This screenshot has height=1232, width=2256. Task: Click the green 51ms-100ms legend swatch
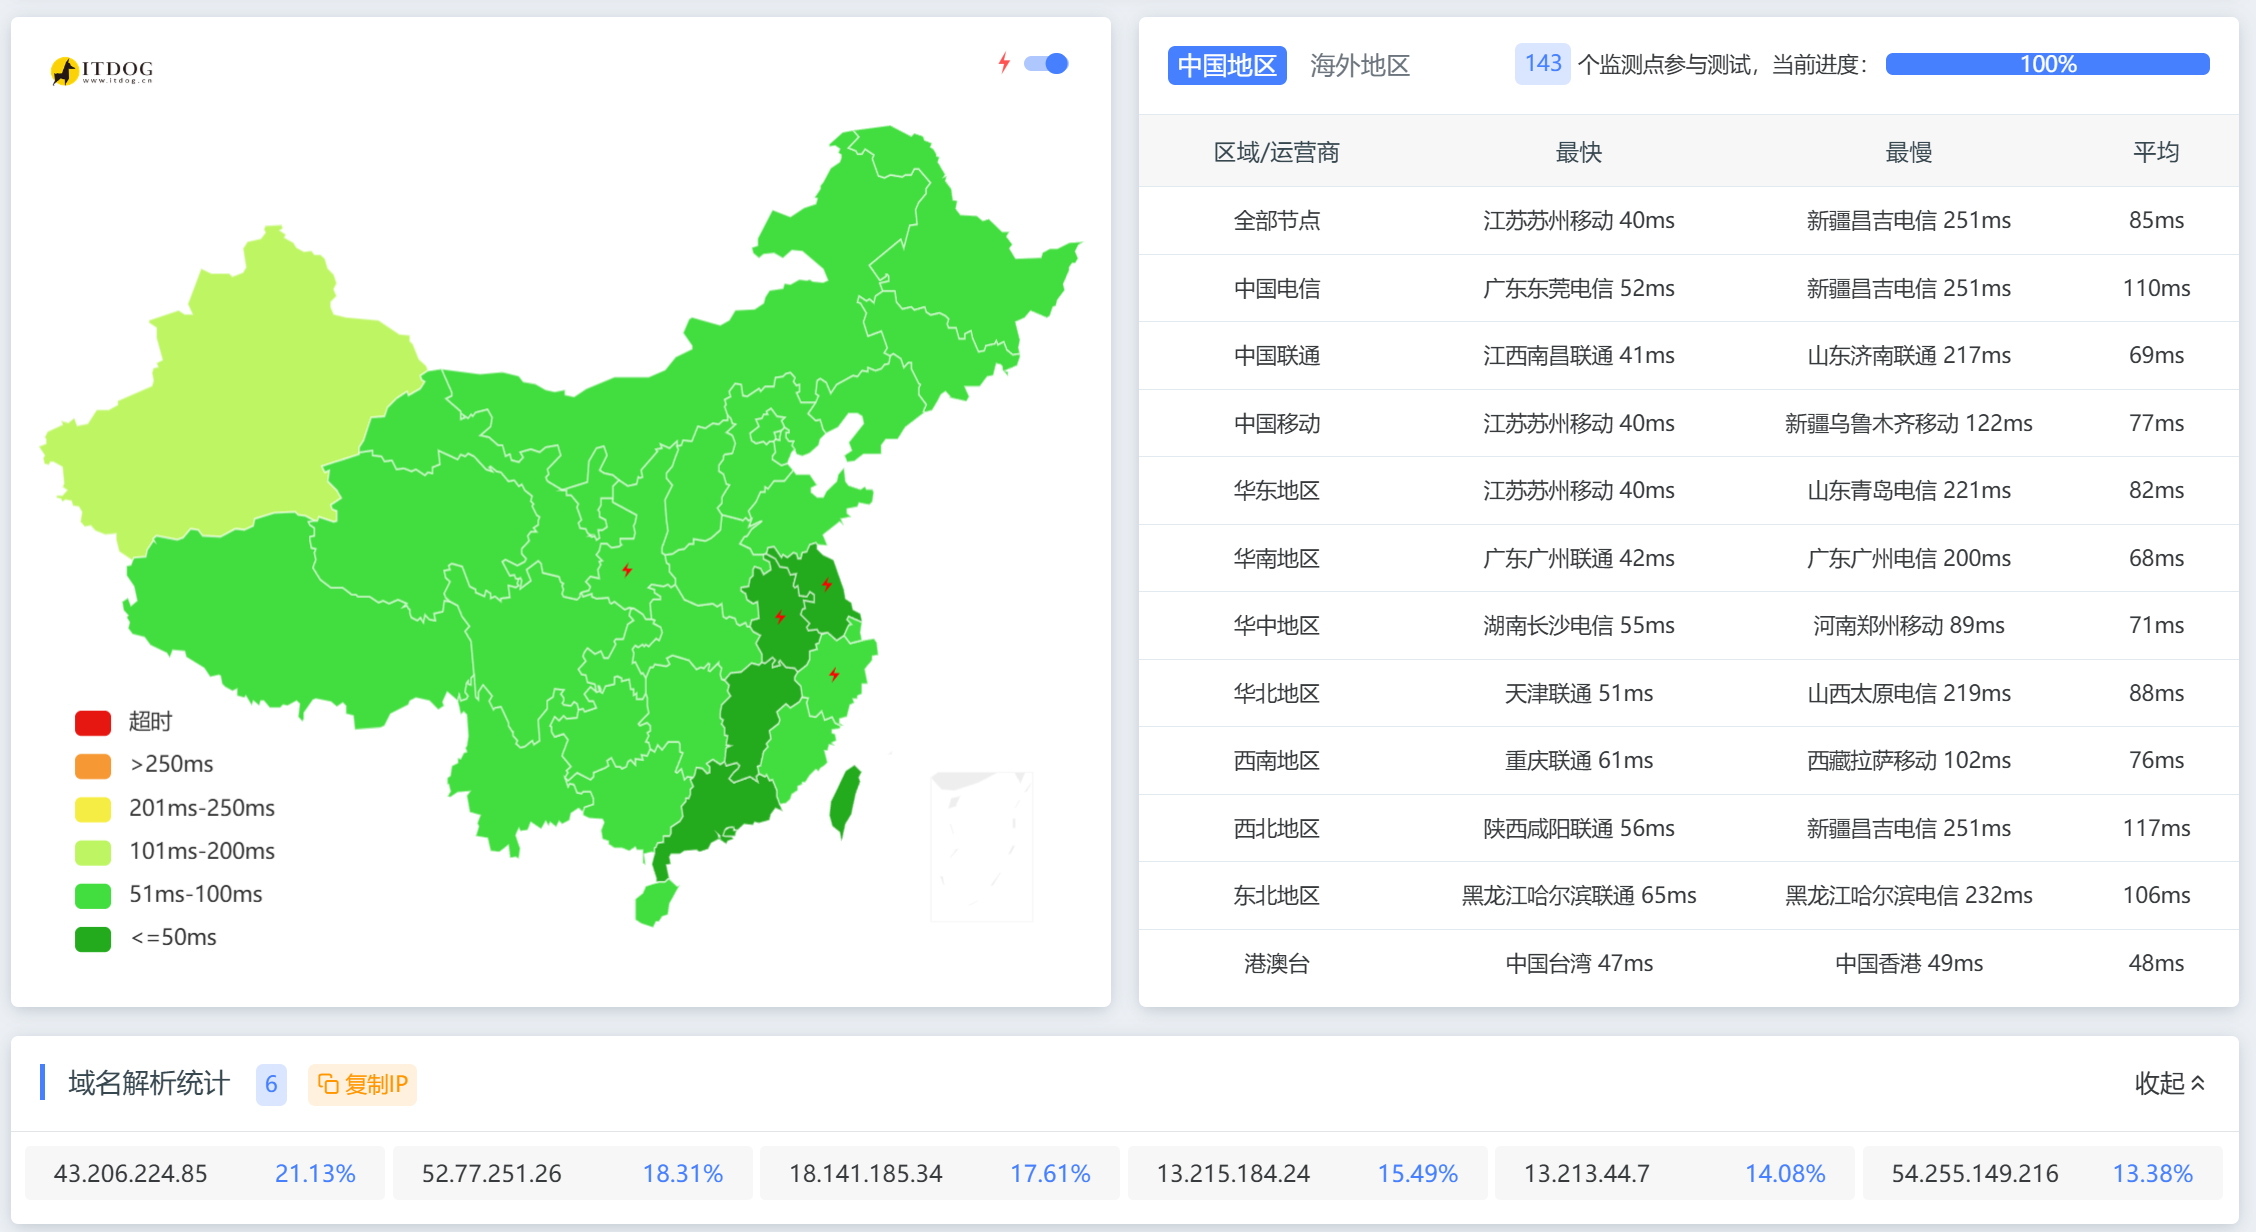click(x=93, y=895)
